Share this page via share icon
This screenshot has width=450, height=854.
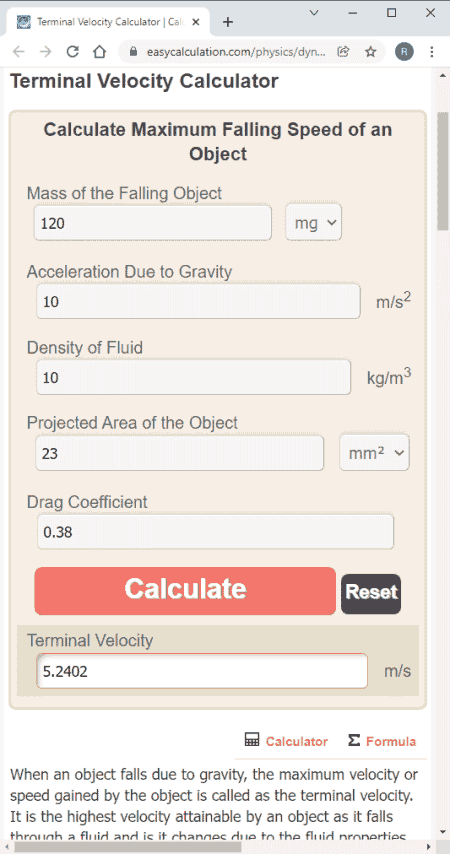coord(344,52)
